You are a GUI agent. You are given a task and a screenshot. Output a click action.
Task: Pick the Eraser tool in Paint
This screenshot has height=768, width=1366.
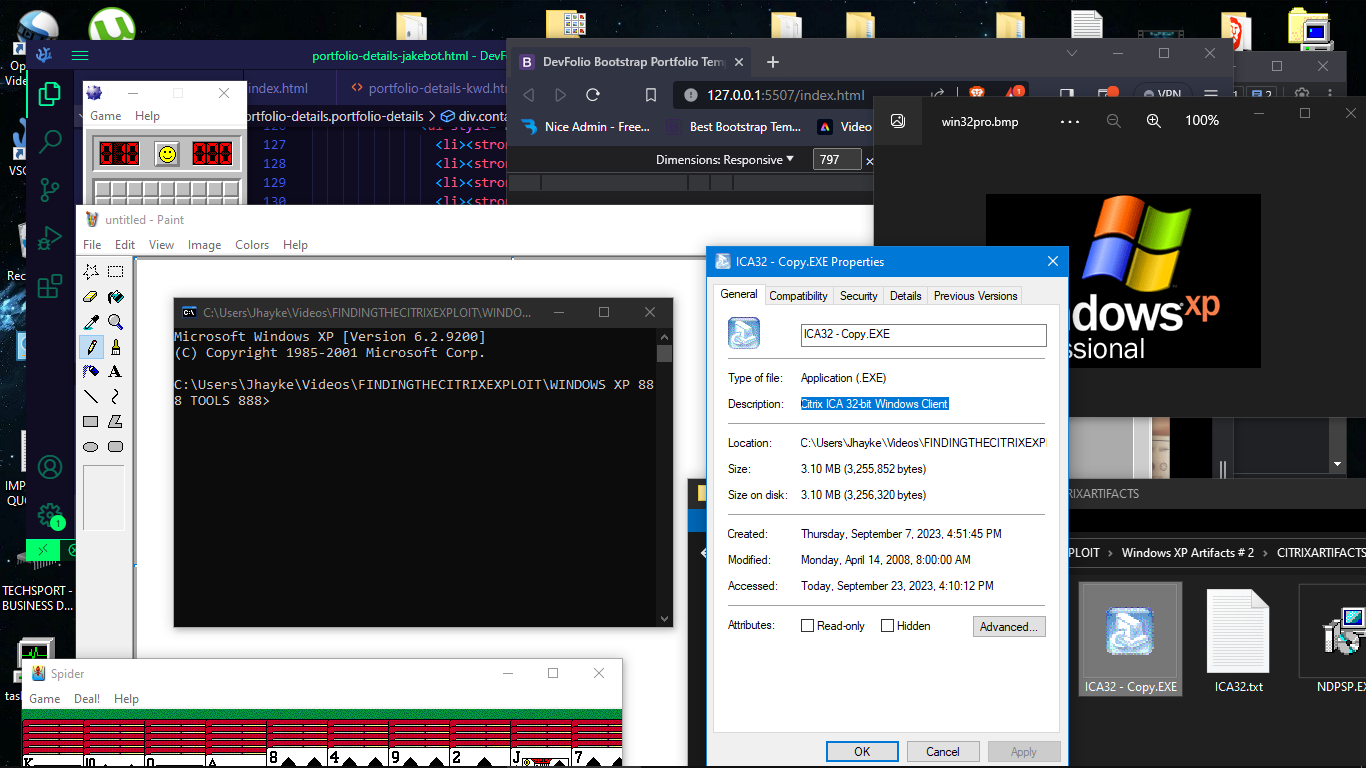(x=91, y=297)
